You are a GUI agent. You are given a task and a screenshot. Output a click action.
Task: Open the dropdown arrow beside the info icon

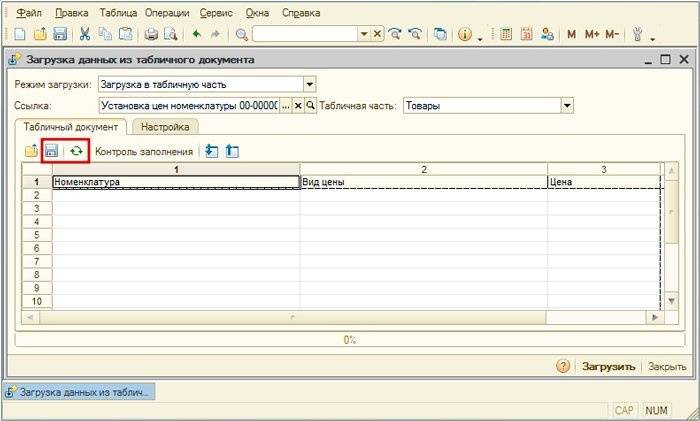coord(480,39)
